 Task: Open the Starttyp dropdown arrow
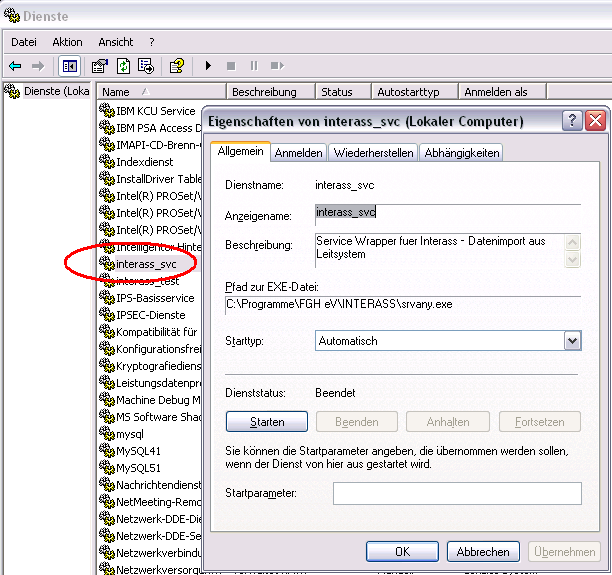(573, 341)
